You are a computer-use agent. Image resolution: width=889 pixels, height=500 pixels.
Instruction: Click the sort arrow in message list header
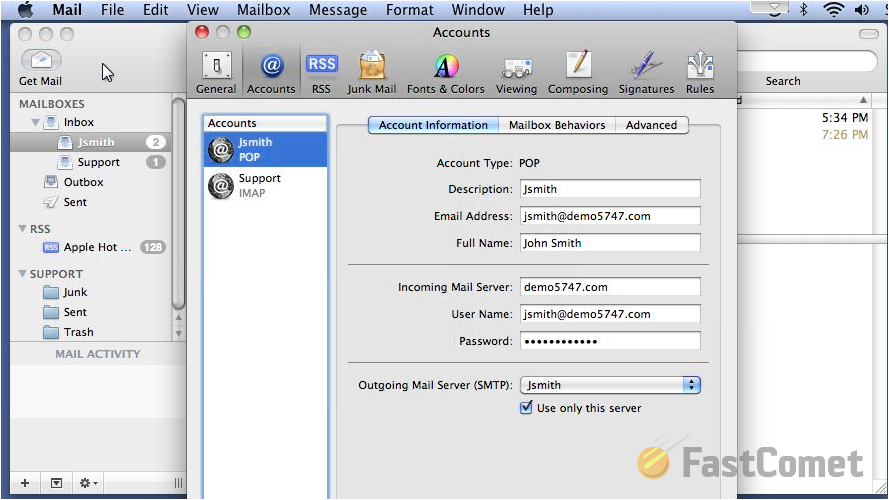863,100
